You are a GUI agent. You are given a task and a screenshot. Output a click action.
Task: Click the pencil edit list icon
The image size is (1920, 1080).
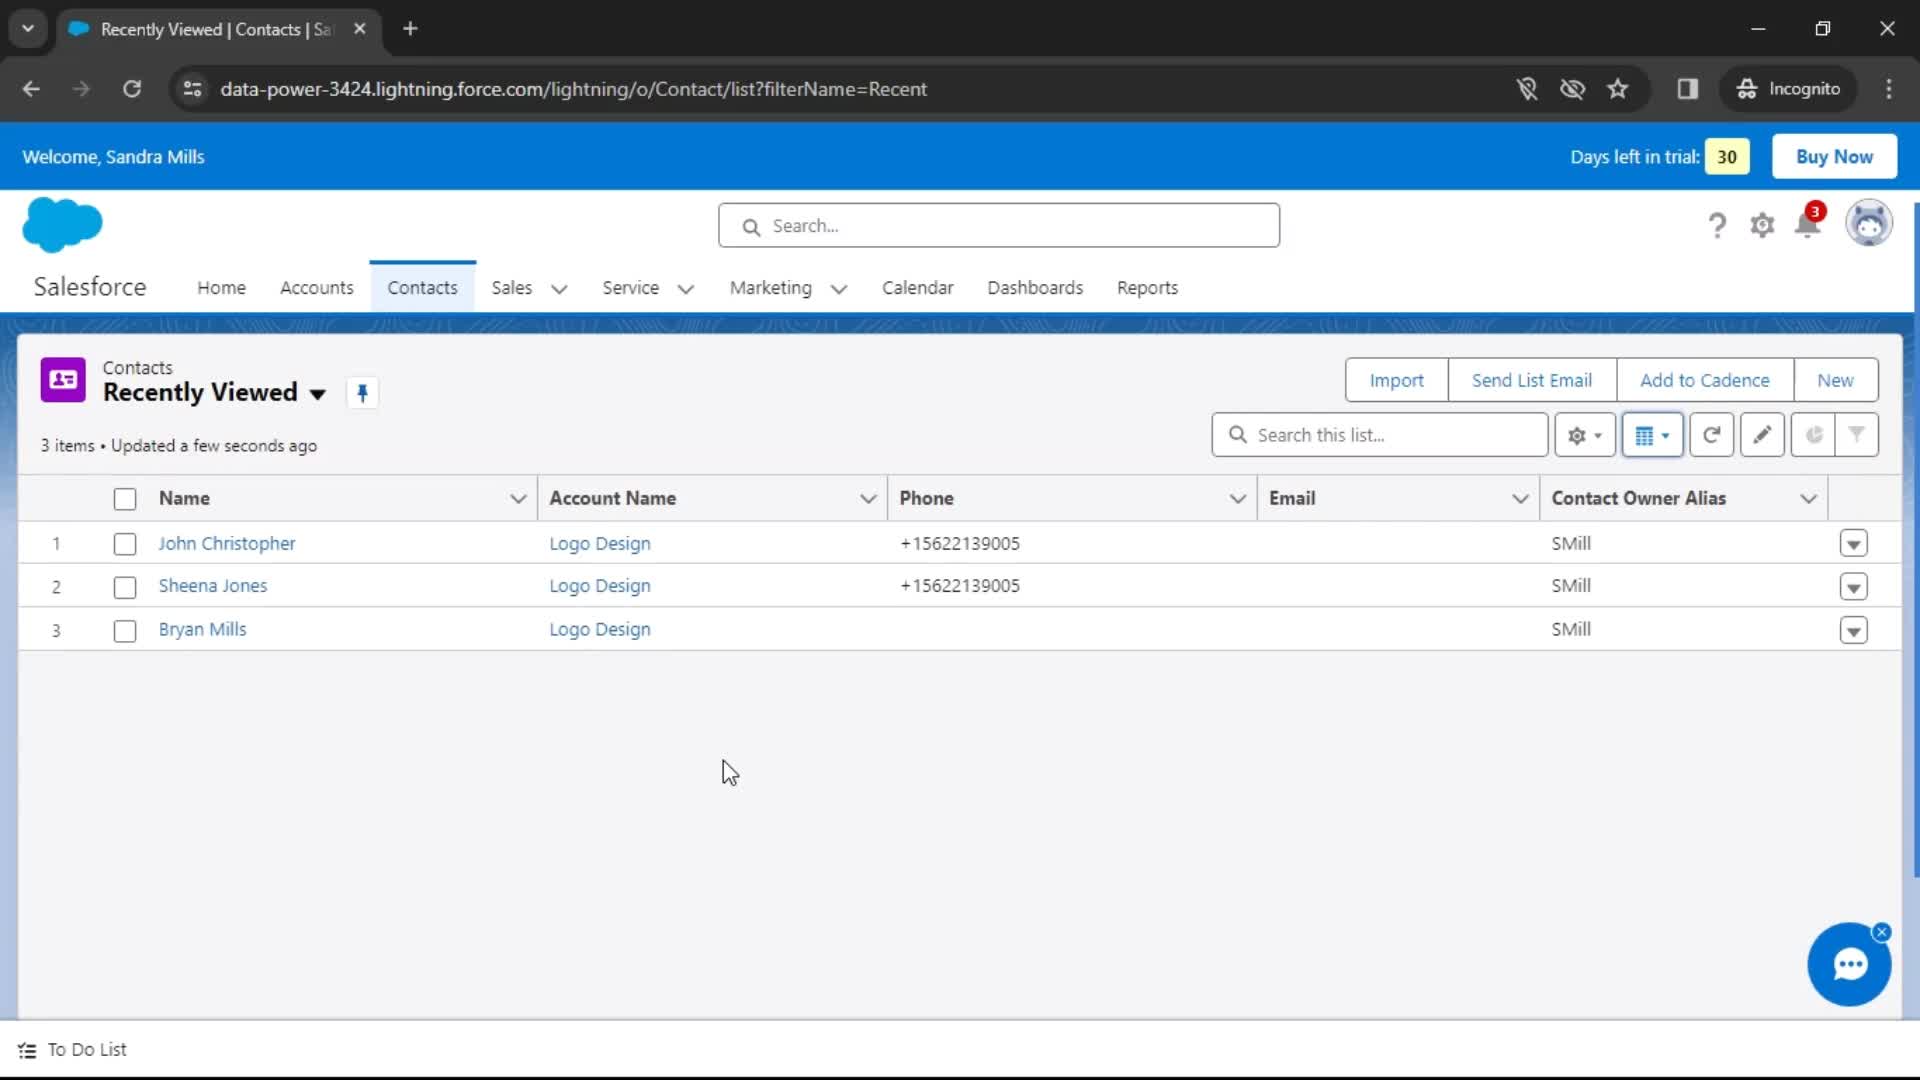[1762, 435]
